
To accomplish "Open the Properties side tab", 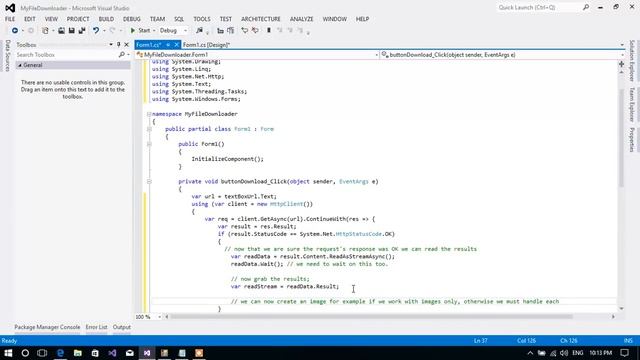I will tap(632, 140).
